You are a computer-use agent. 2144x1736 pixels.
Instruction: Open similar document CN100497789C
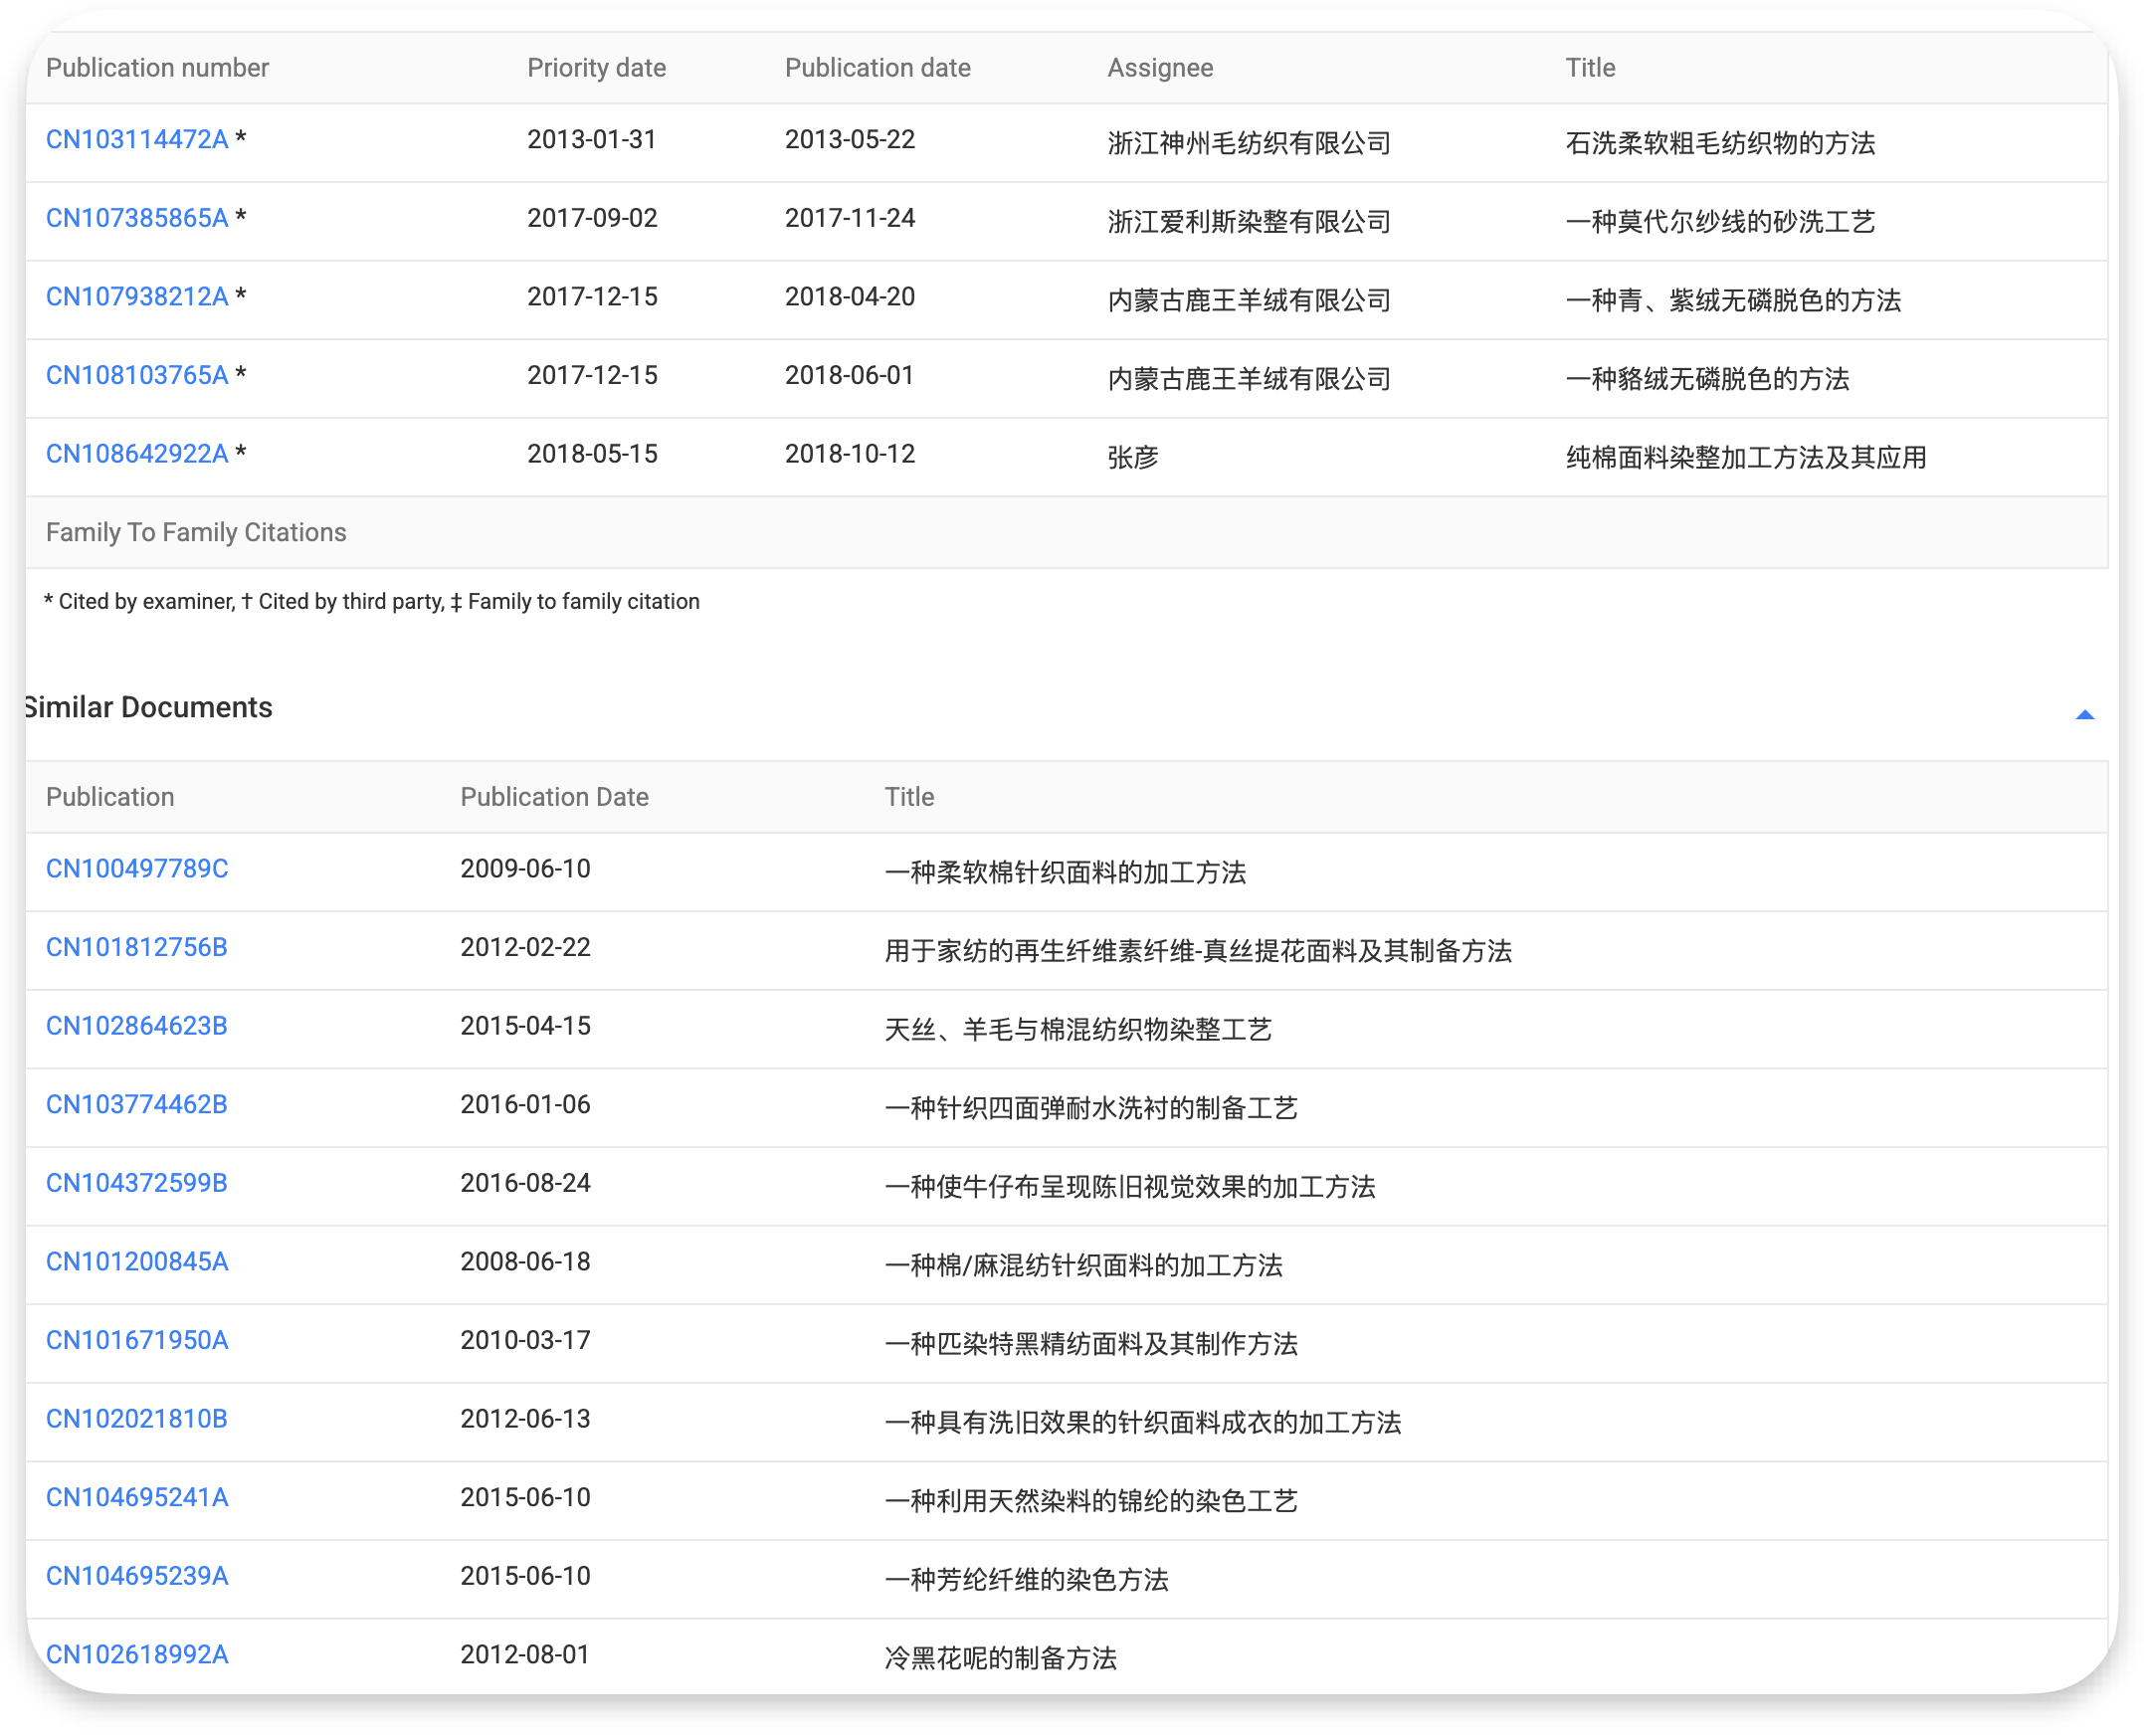[x=137, y=869]
